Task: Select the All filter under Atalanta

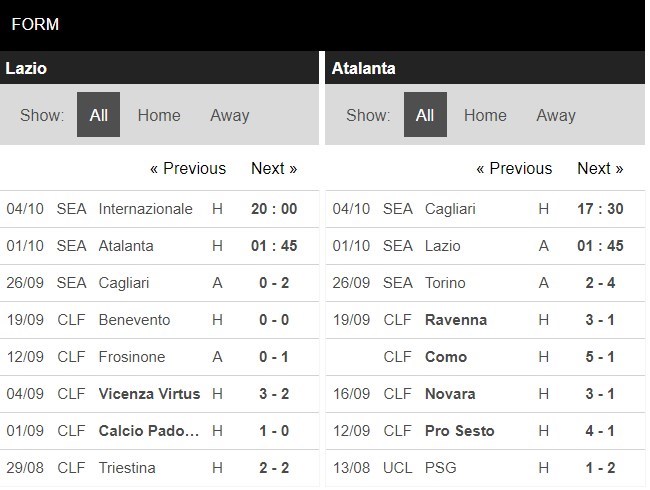Action: (424, 115)
